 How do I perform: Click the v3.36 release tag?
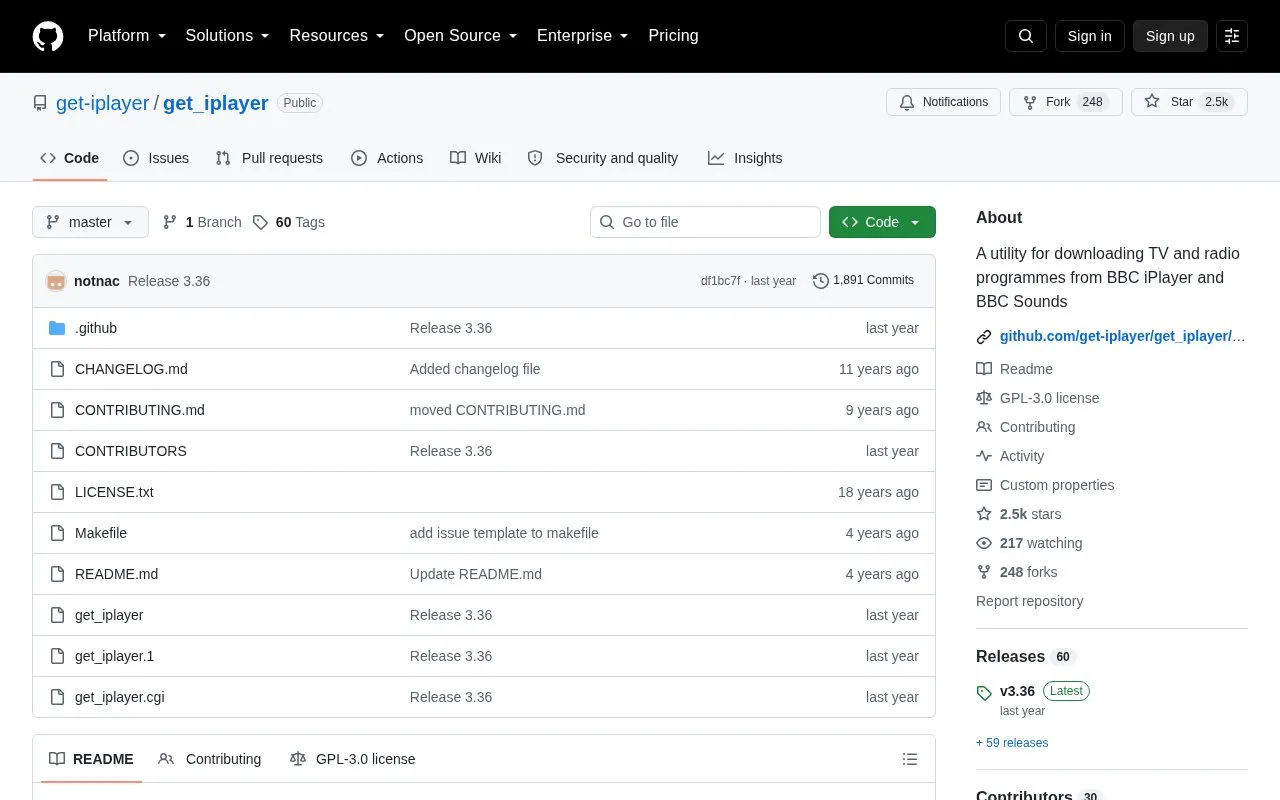point(1017,691)
